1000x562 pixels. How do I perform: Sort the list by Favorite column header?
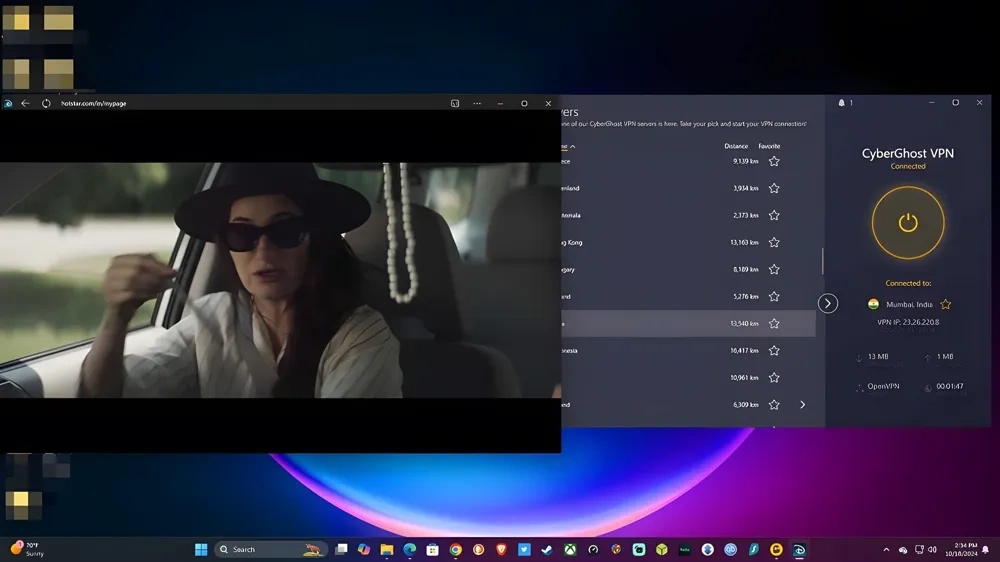coord(768,146)
